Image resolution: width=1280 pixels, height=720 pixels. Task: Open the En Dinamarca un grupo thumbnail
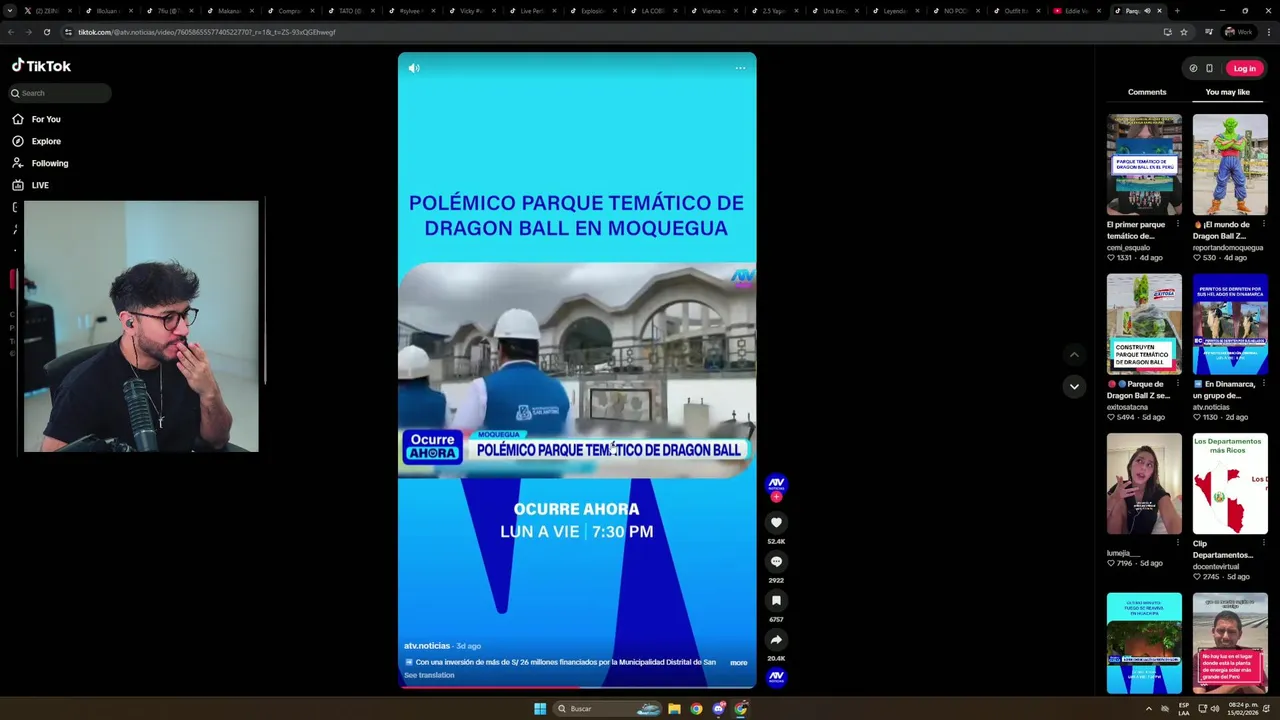(x=1230, y=324)
